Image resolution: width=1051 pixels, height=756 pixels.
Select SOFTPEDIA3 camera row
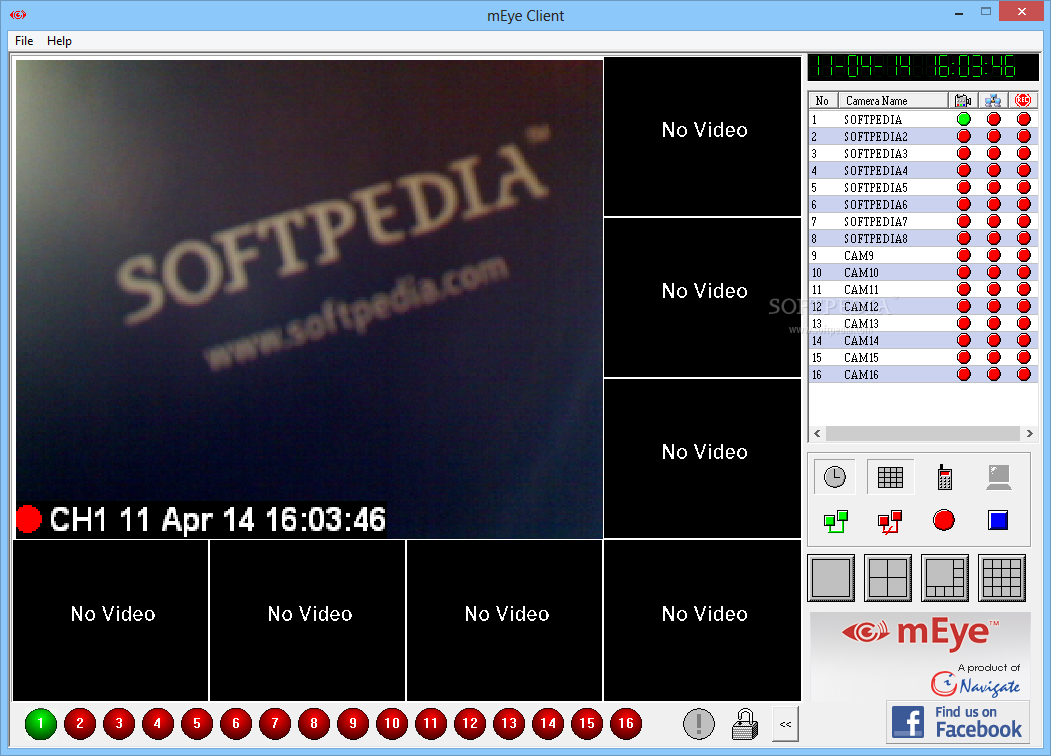[x=923, y=153]
